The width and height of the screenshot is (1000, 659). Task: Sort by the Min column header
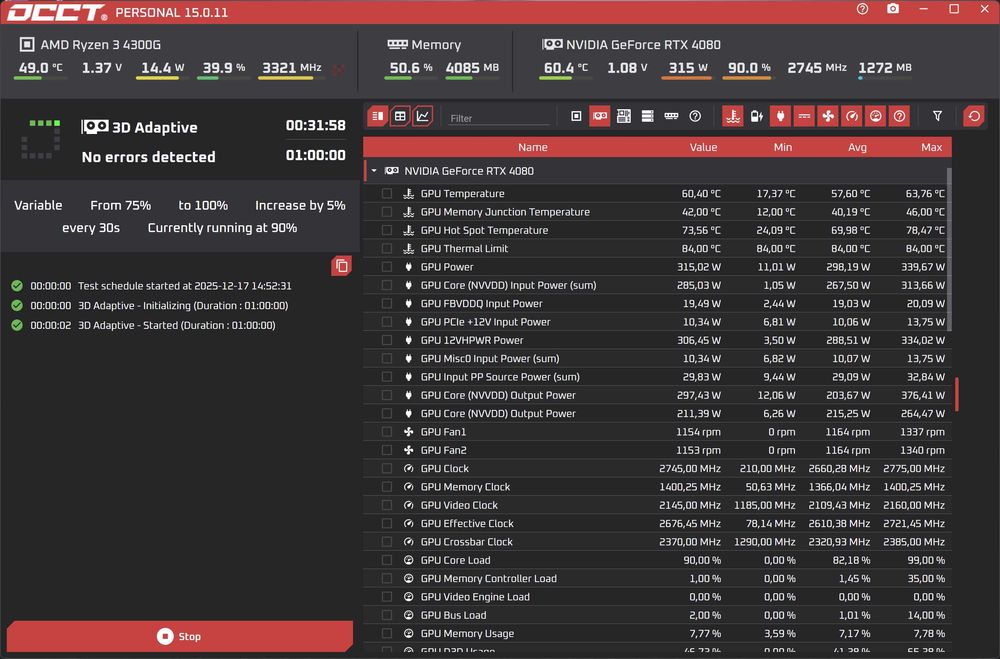783,147
